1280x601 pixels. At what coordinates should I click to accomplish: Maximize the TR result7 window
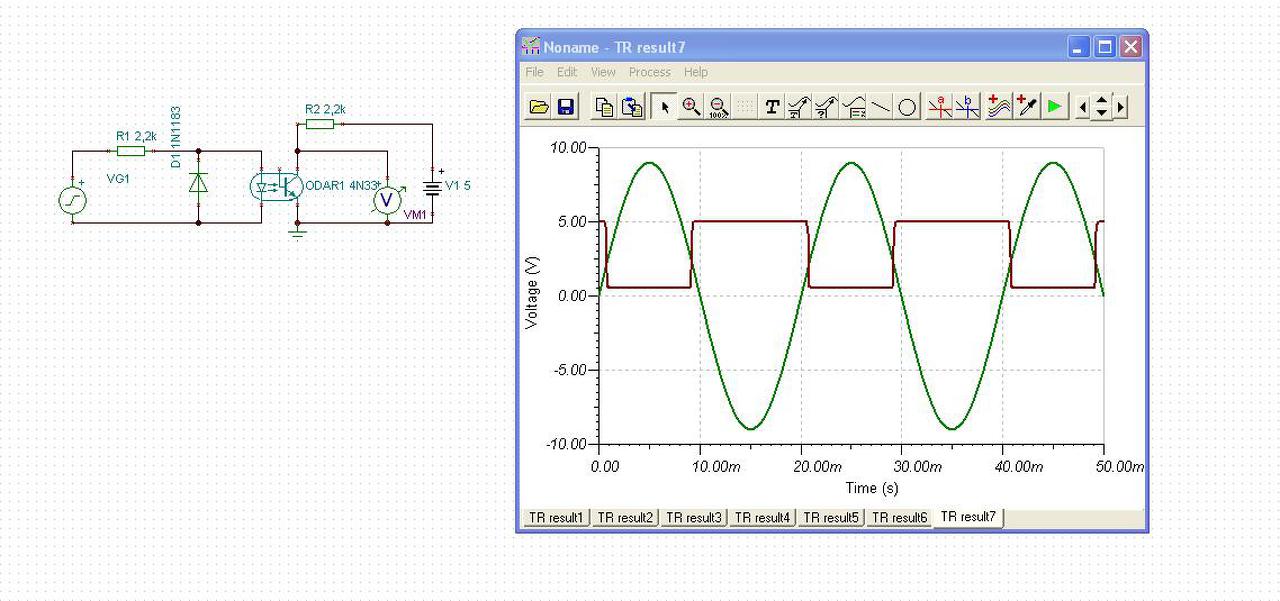1105,47
